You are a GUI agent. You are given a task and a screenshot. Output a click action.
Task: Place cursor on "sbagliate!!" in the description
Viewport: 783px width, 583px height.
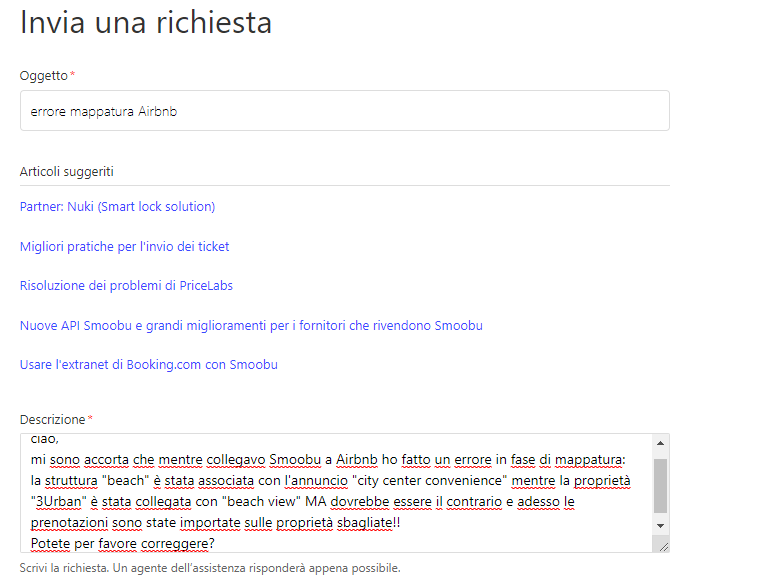pyautogui.click(x=369, y=523)
